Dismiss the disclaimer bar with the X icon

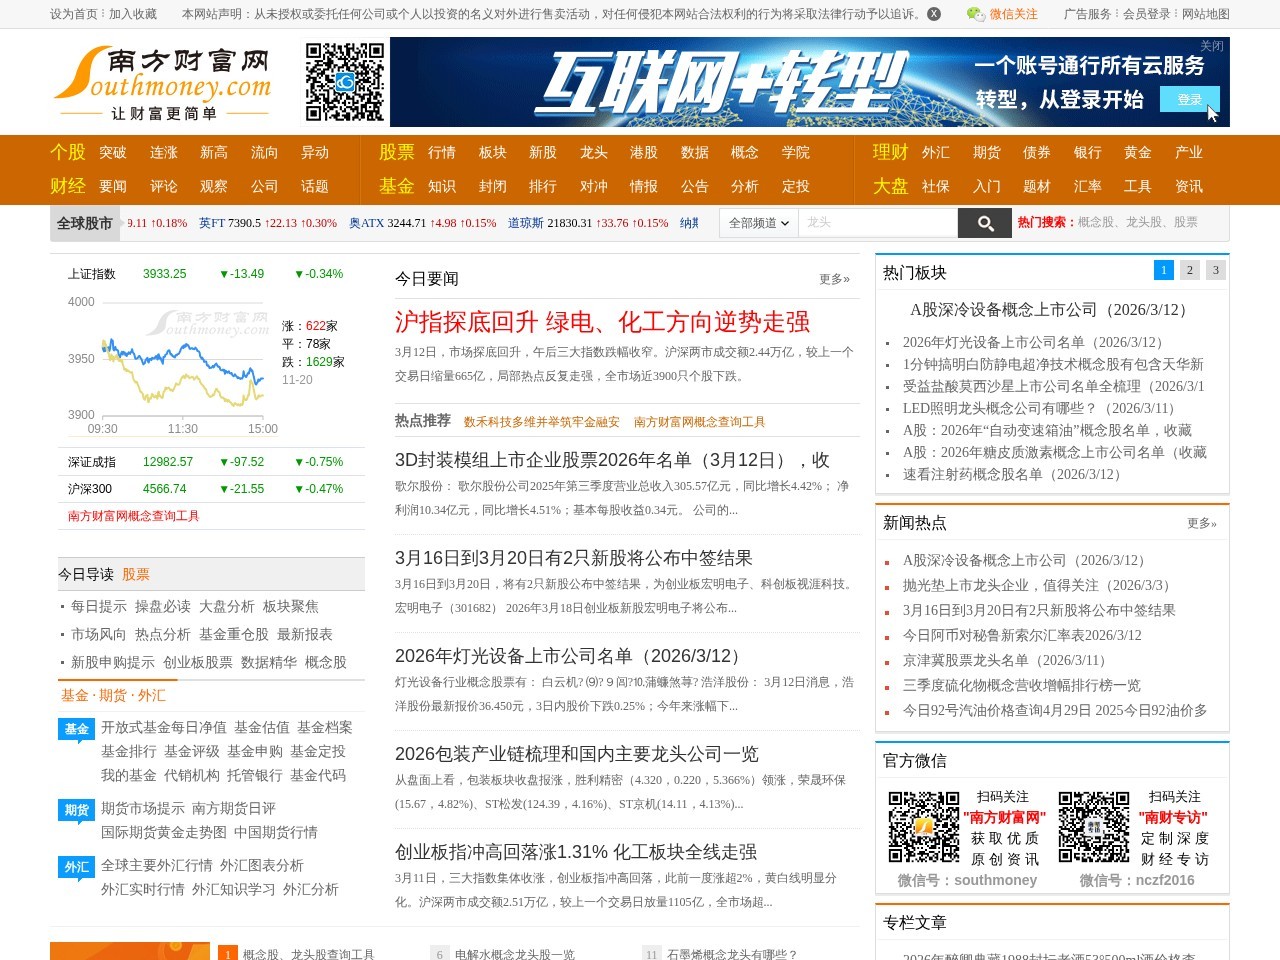pyautogui.click(x=933, y=13)
